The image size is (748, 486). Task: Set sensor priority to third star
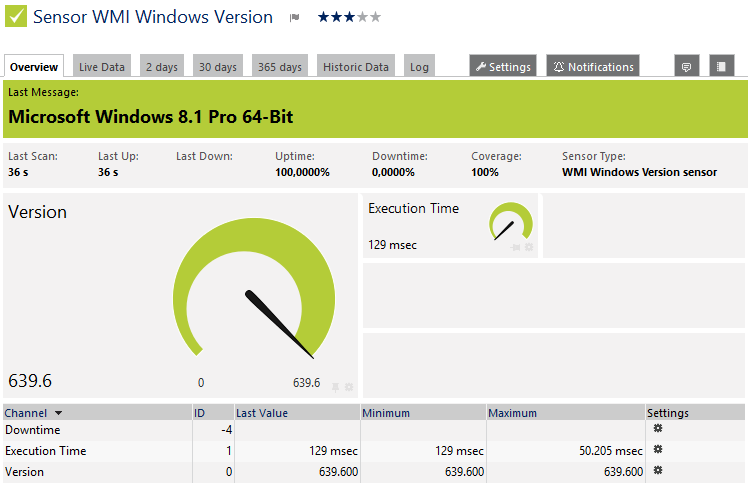pos(349,17)
